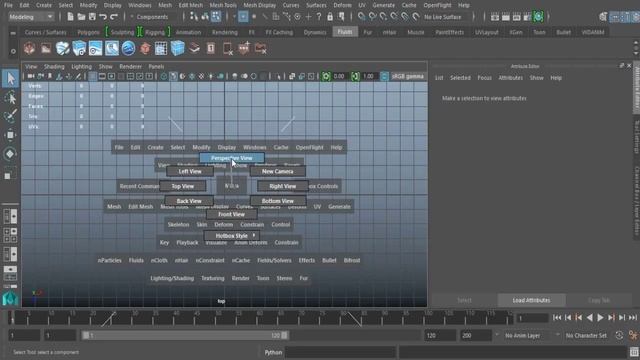Open the No Character Set dropdown
The width and height of the screenshot is (640, 360).
[x=587, y=335]
